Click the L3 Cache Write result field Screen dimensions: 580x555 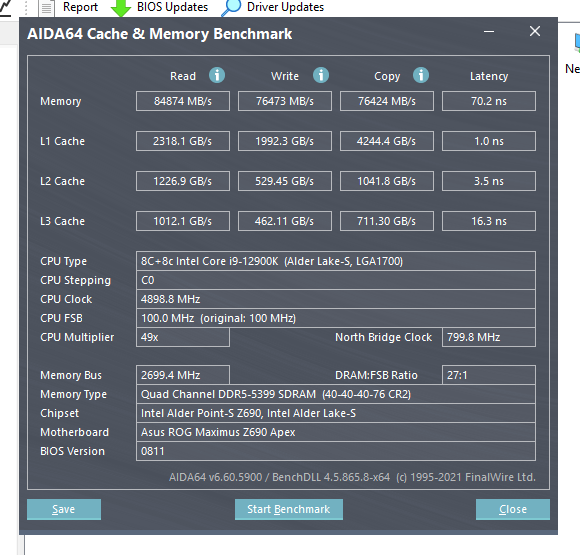284,221
